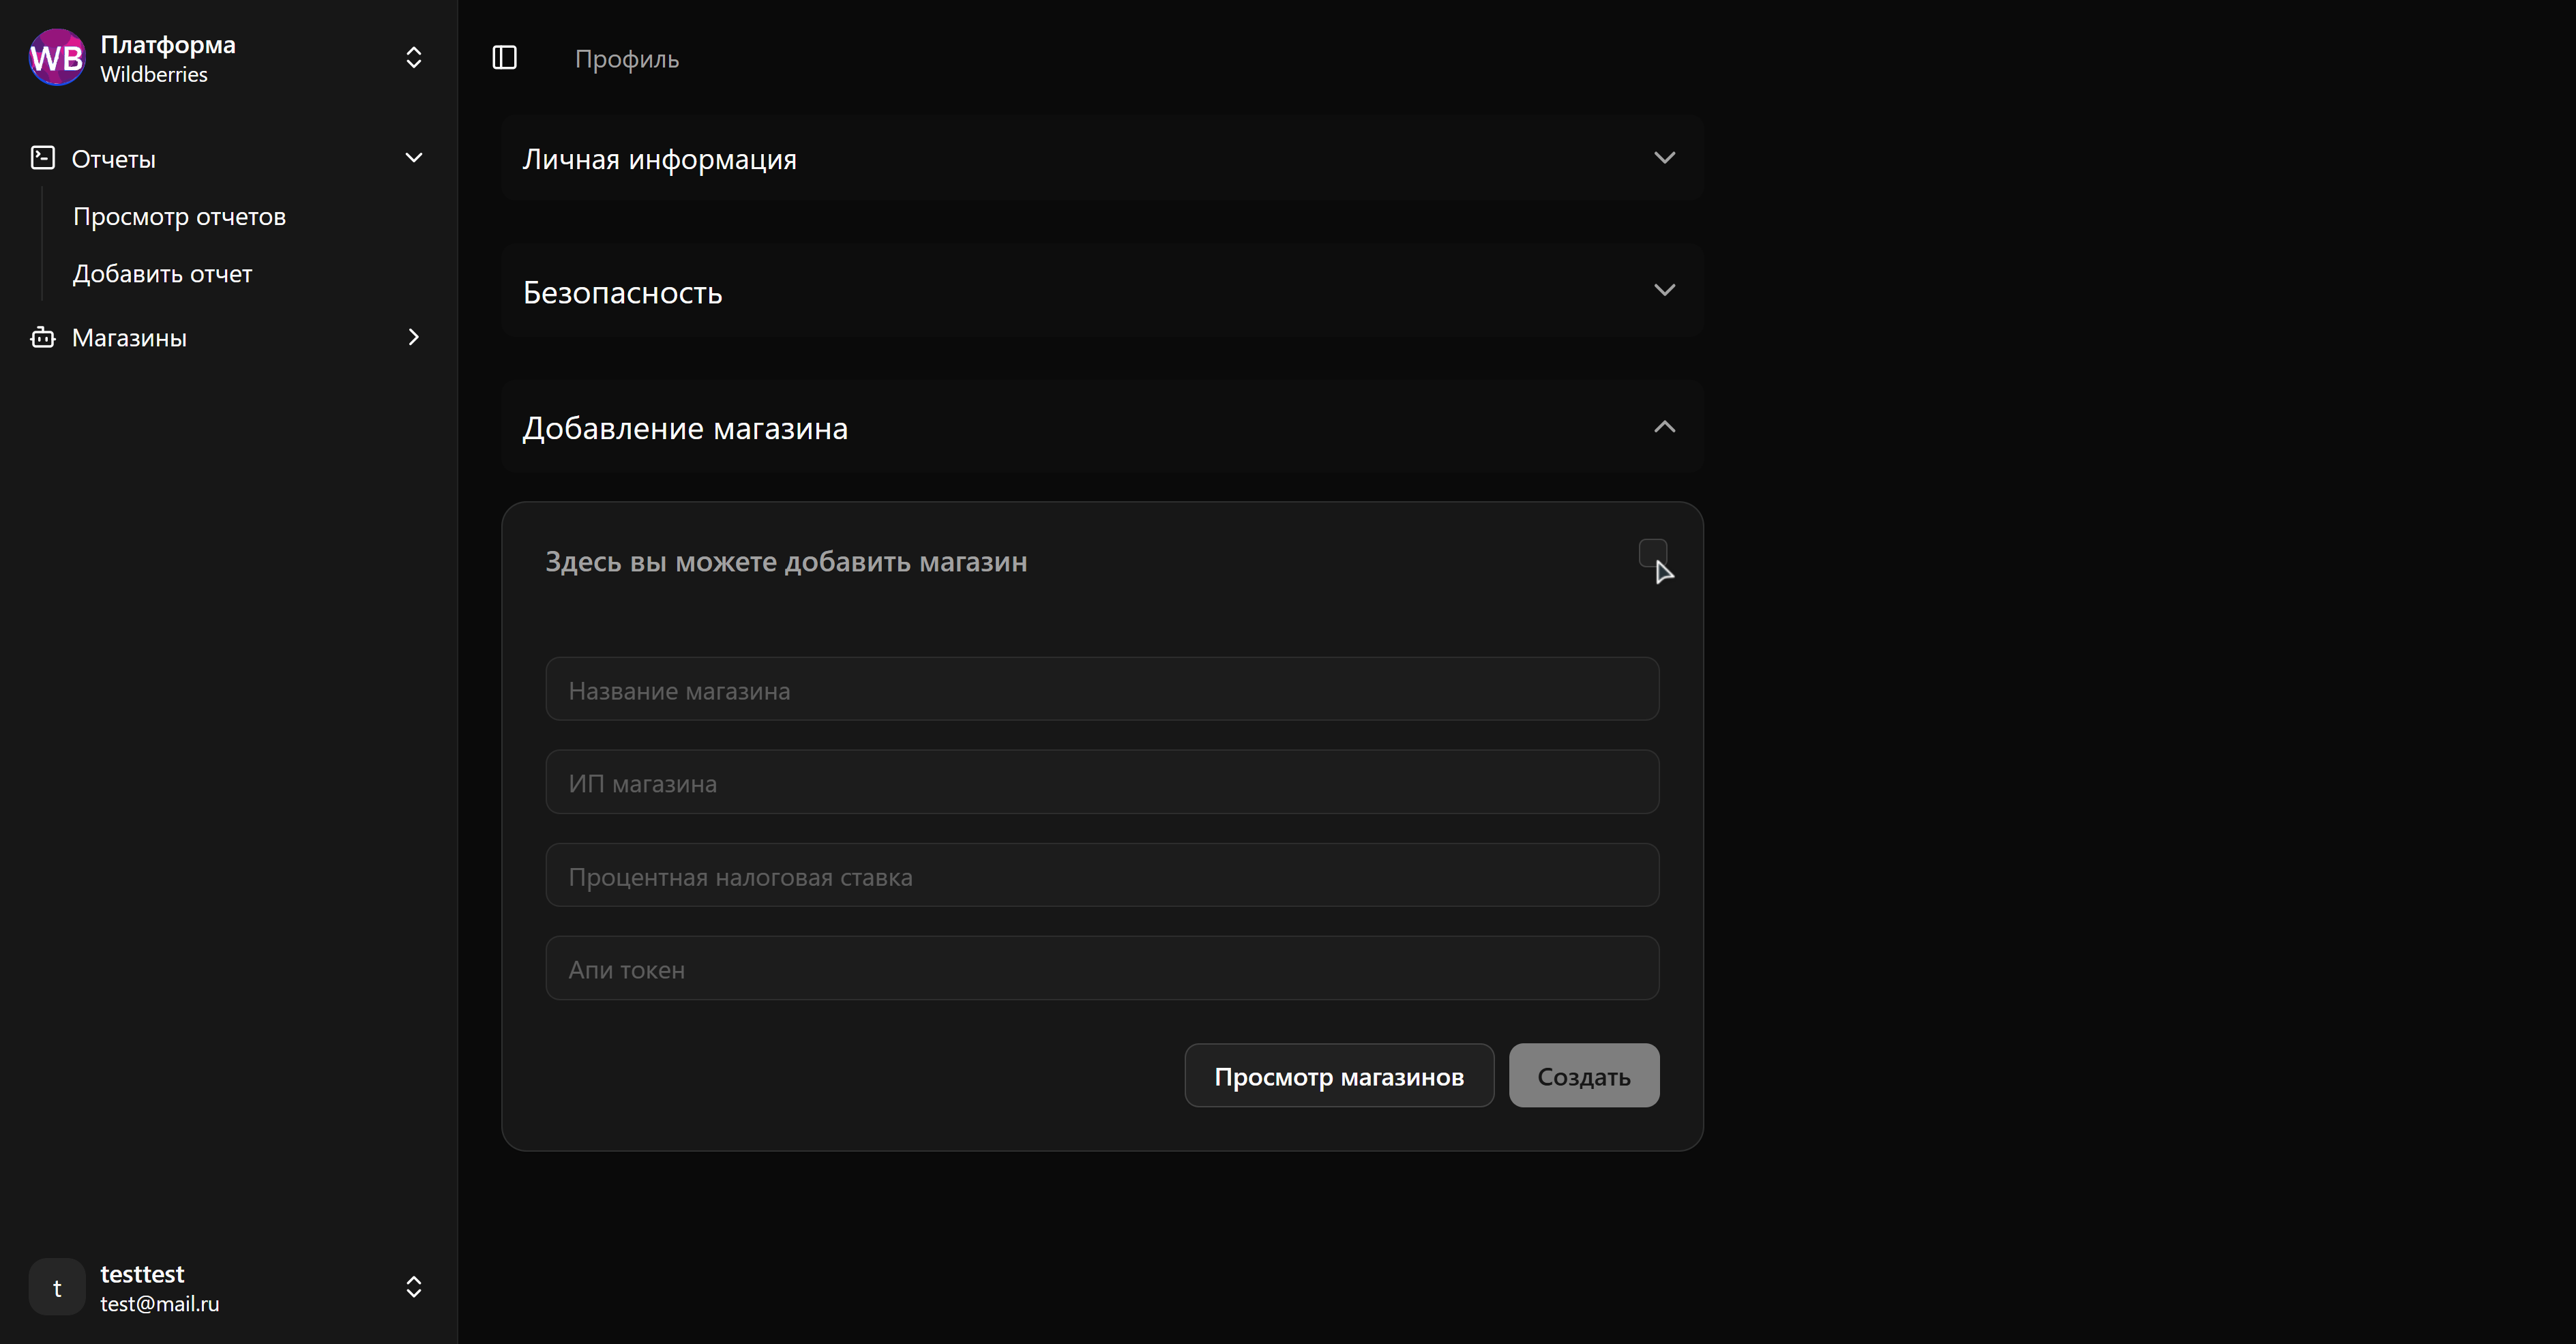Screen dimensions: 2576x1344
Task: Click the Просмотр магазинов button
Action: pyautogui.click(x=1339, y=1076)
